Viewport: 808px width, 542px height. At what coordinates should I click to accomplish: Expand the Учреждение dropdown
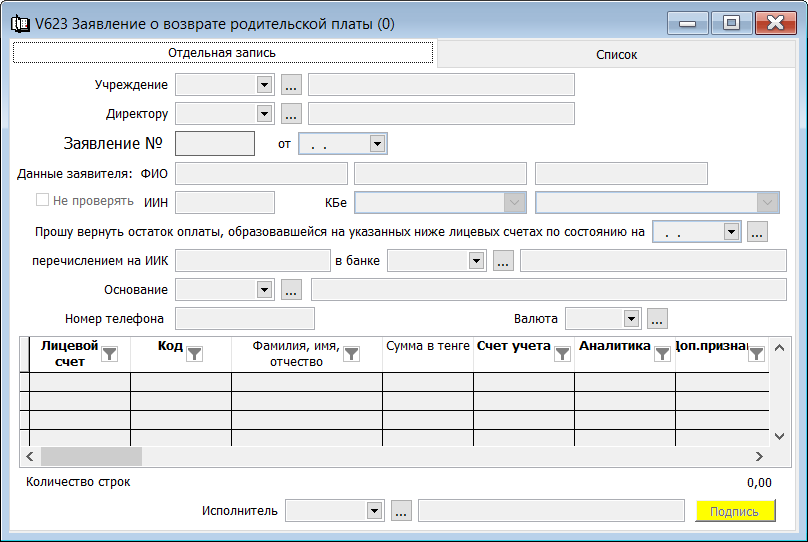click(x=264, y=84)
